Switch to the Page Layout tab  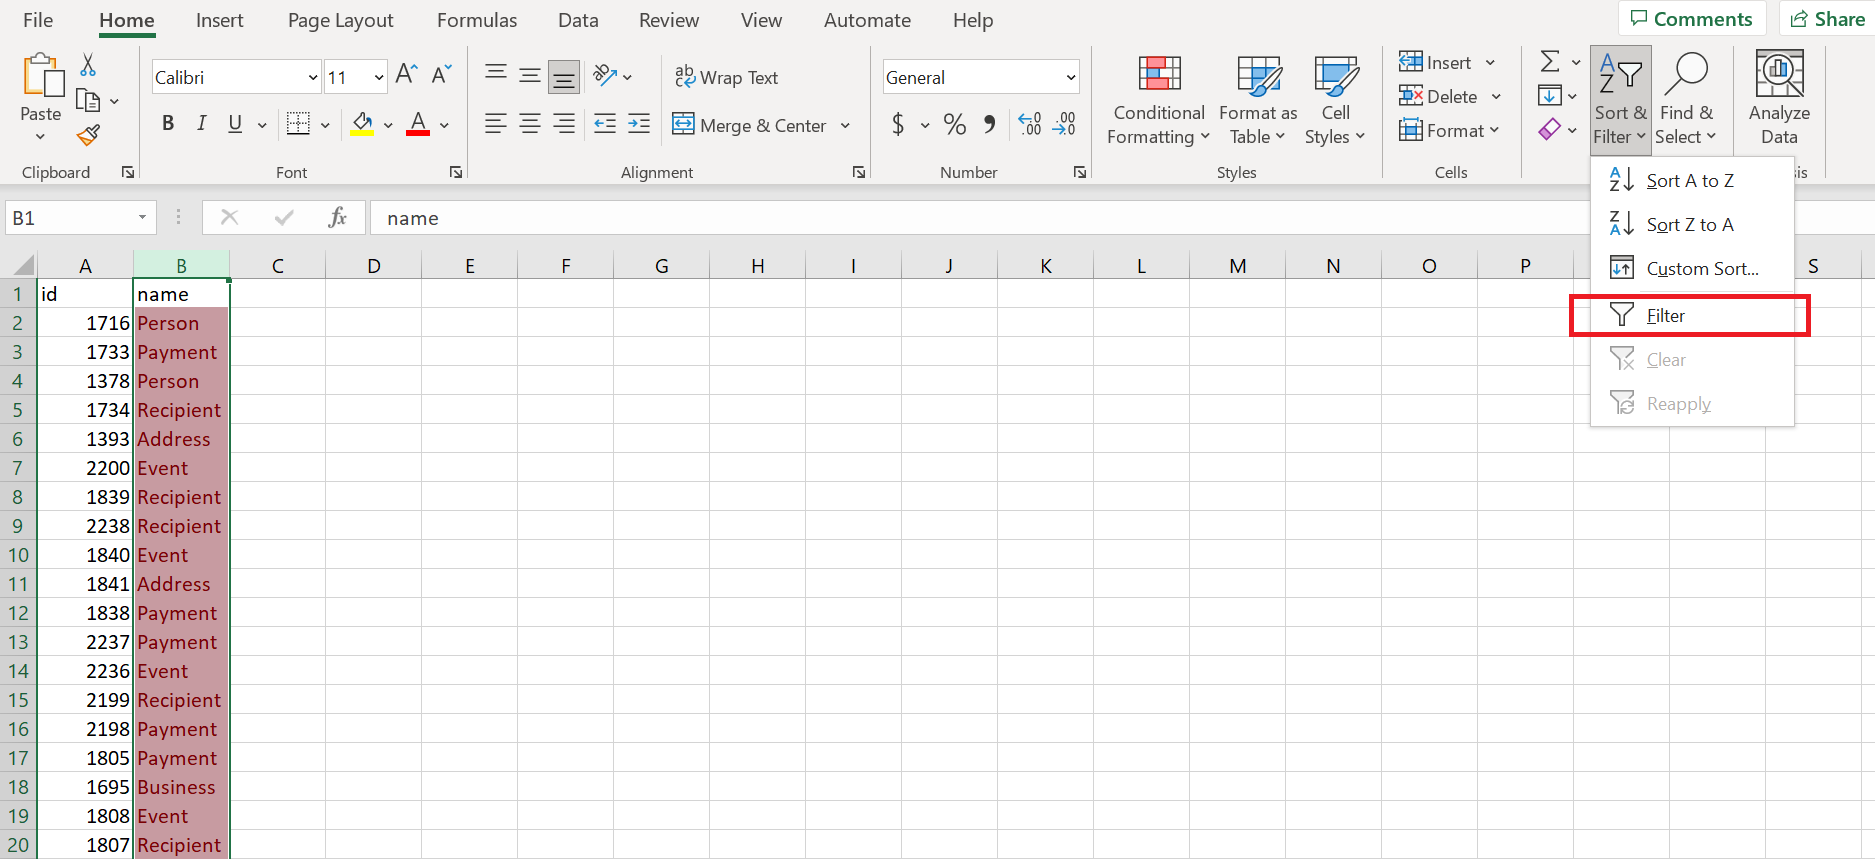[340, 20]
